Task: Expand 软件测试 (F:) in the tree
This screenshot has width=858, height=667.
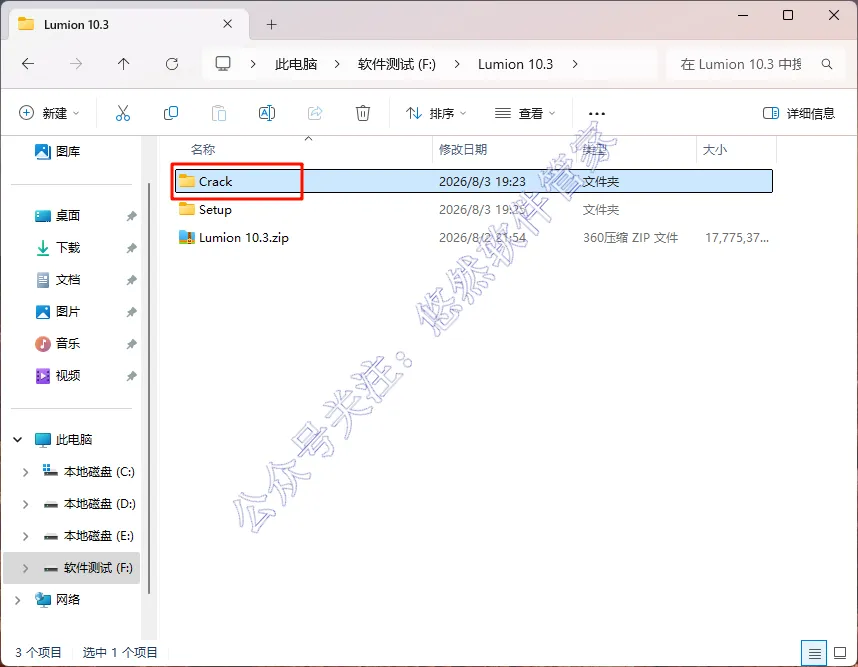Action: pyautogui.click(x=25, y=568)
